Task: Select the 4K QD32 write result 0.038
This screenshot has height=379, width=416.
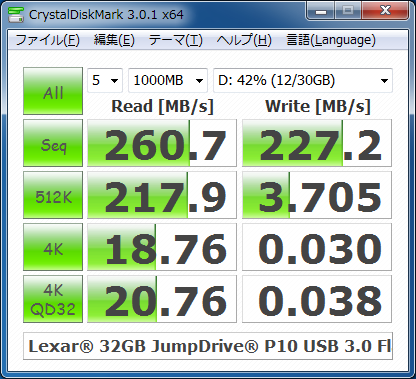Action: coord(317,299)
